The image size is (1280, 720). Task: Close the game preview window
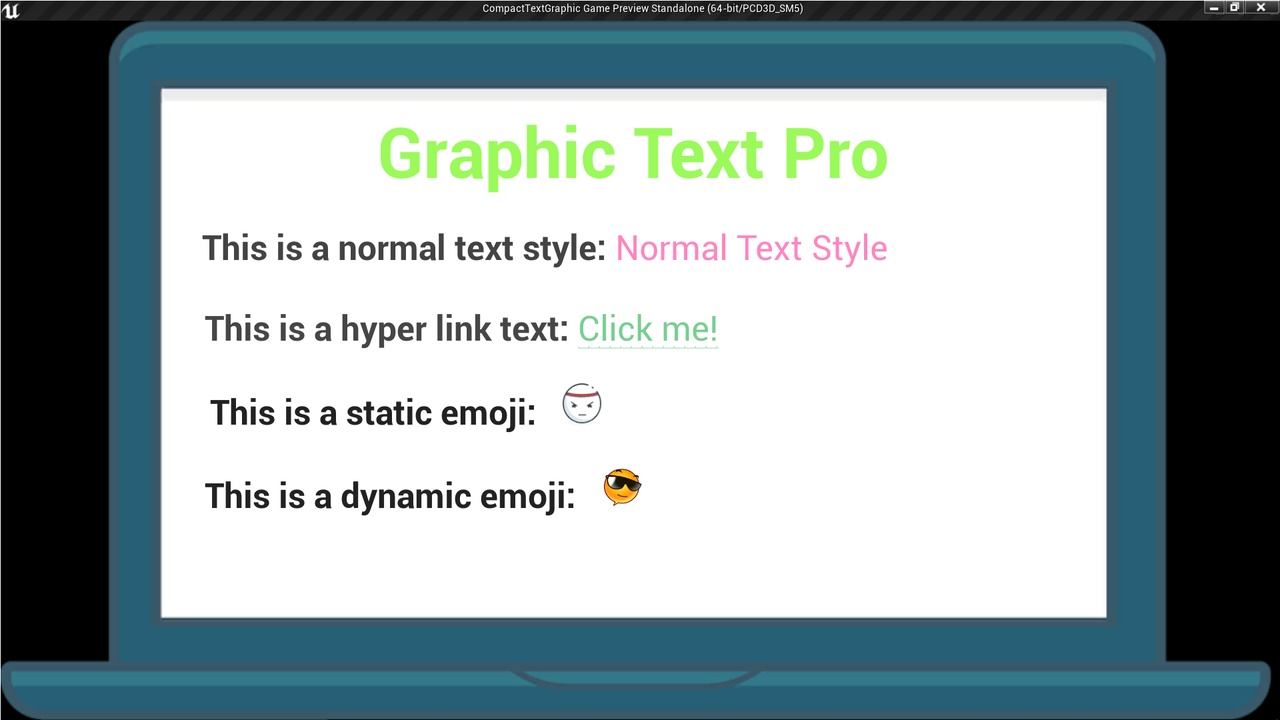pos(1260,8)
